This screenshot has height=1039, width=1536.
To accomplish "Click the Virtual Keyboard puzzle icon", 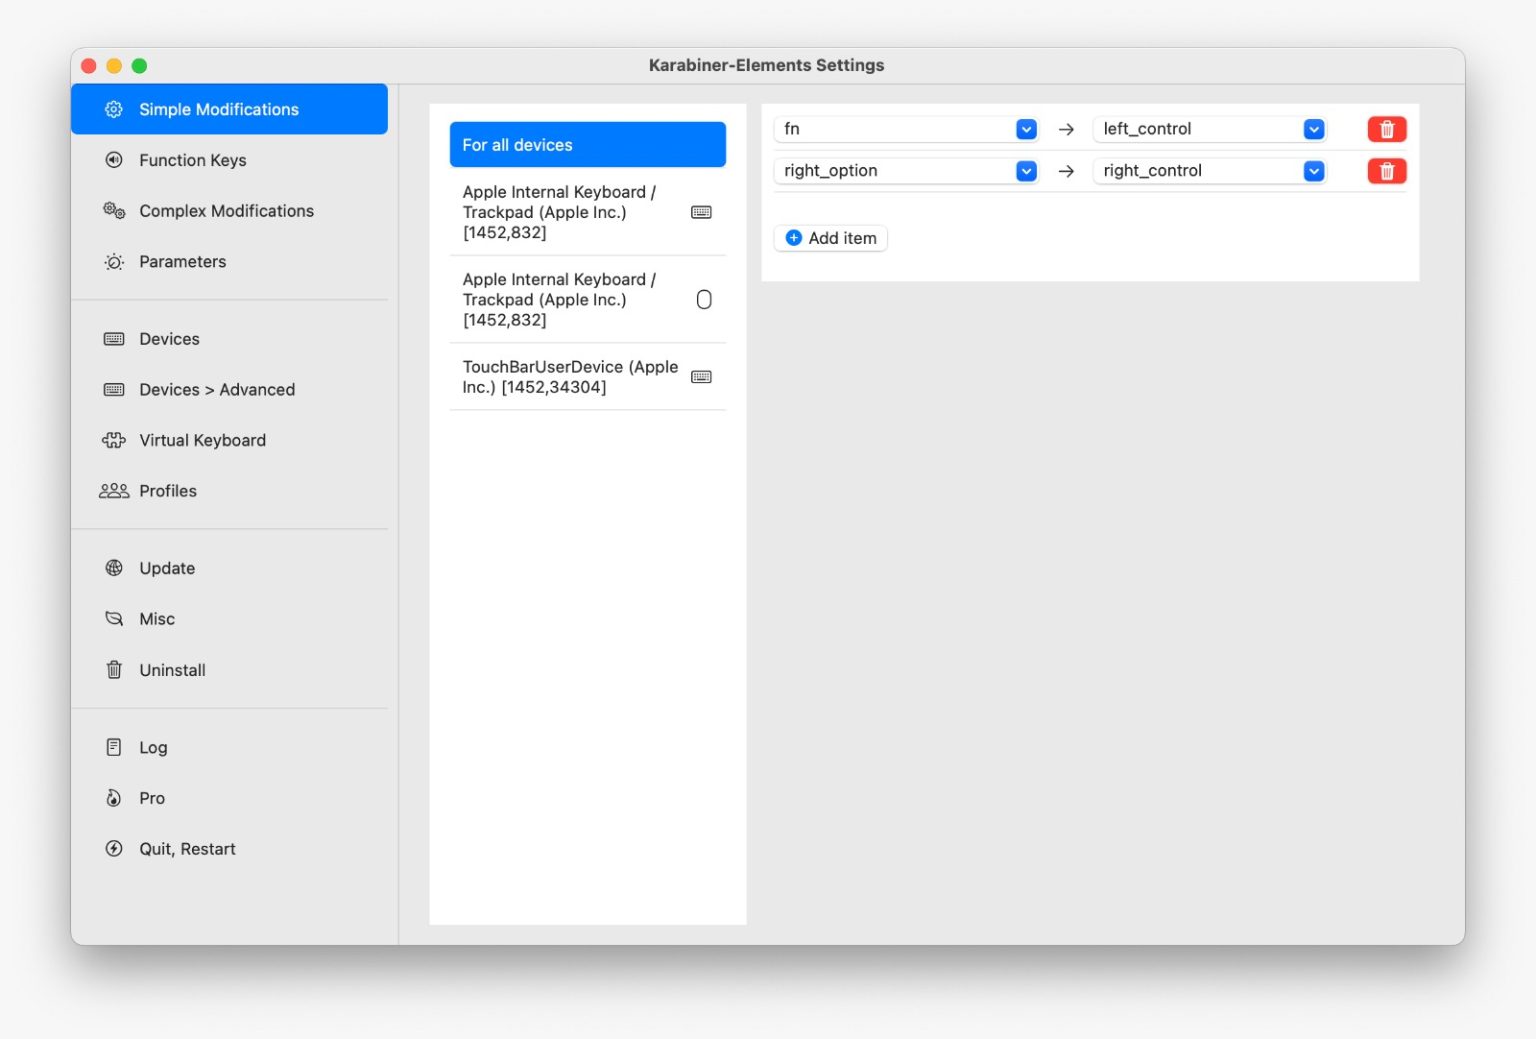I will tap(113, 440).
